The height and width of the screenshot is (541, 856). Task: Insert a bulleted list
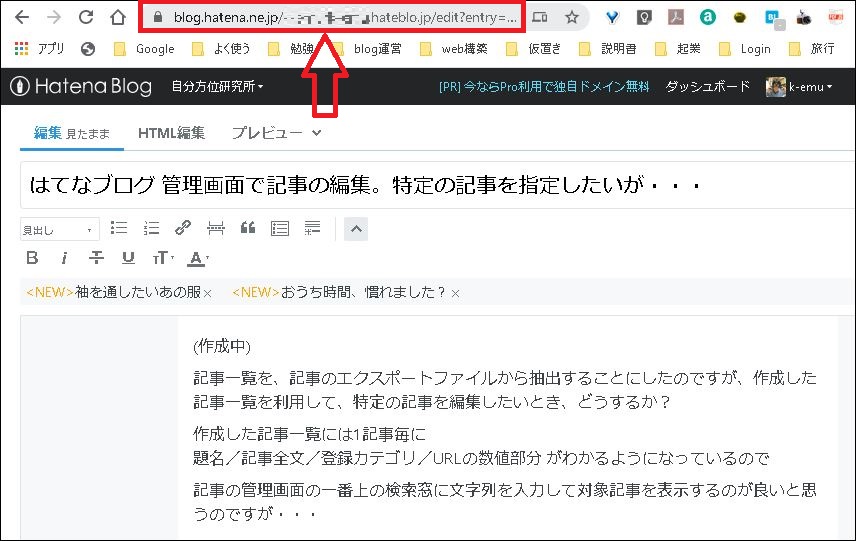pos(118,228)
